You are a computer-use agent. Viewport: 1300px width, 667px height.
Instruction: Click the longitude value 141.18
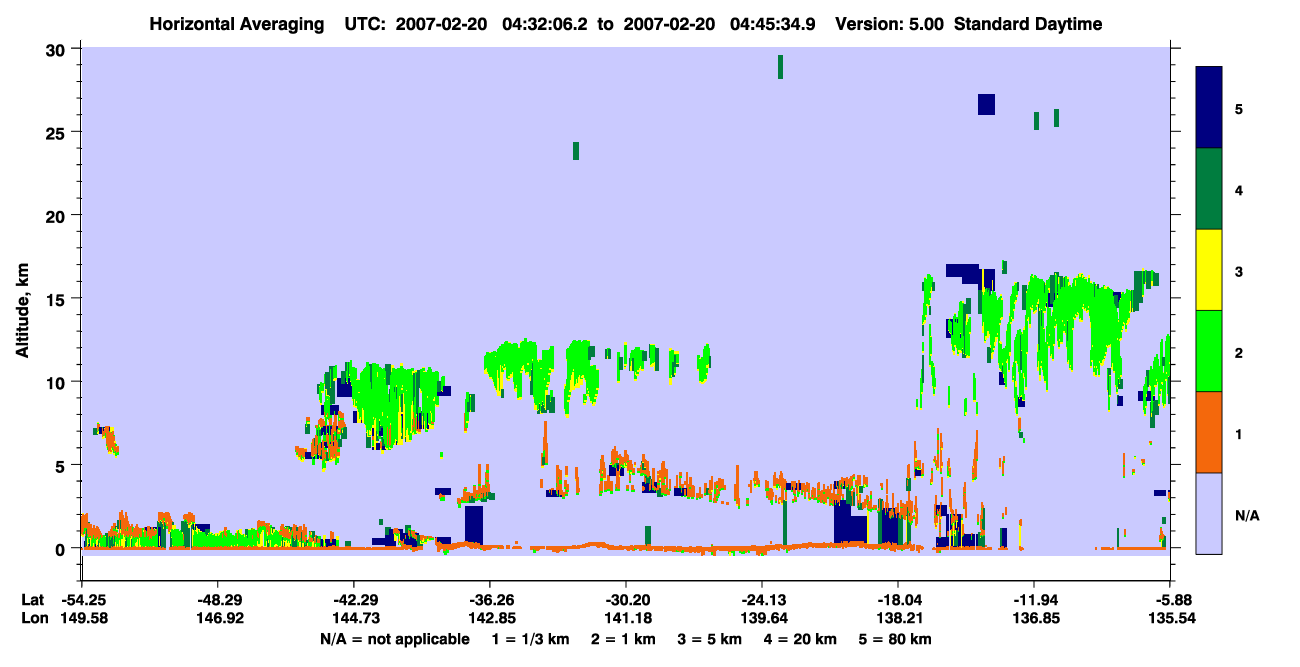click(626, 618)
